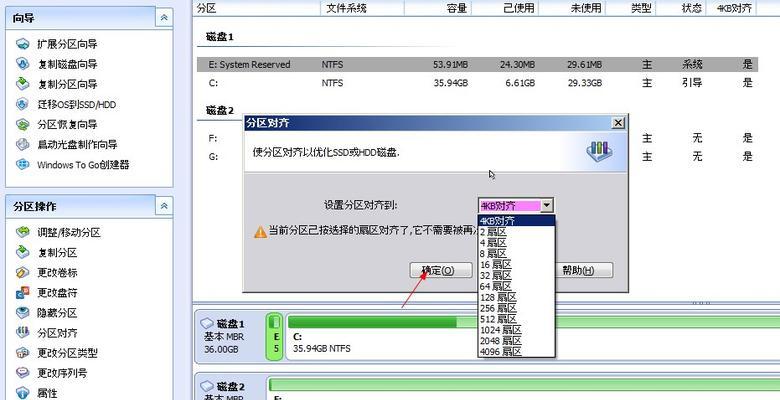Image resolution: width=780 pixels, height=400 pixels.
Task: Choose 4096 扇区 from alignment list
Action: click(516, 352)
